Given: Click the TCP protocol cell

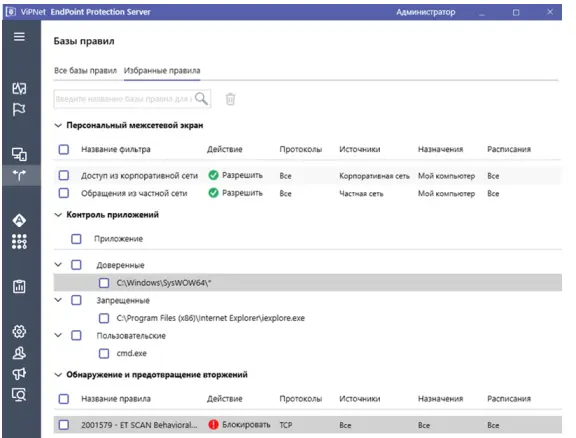Looking at the screenshot, I should coord(286,425).
